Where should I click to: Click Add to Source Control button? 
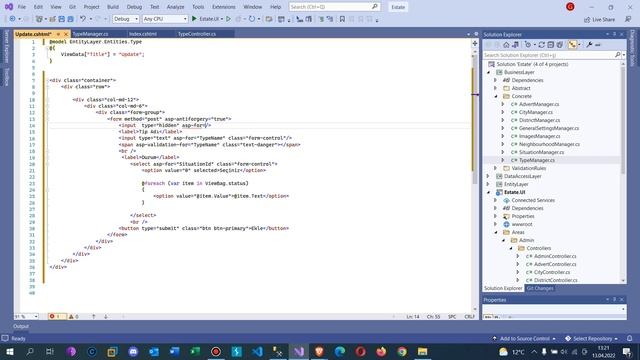[524, 338]
